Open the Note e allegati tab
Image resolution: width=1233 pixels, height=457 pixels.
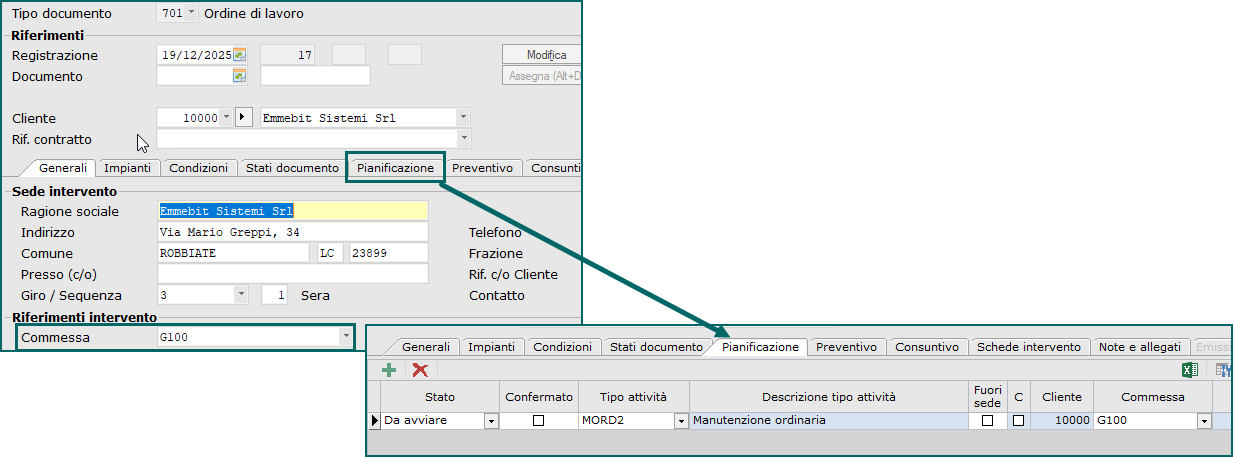coord(1139,347)
